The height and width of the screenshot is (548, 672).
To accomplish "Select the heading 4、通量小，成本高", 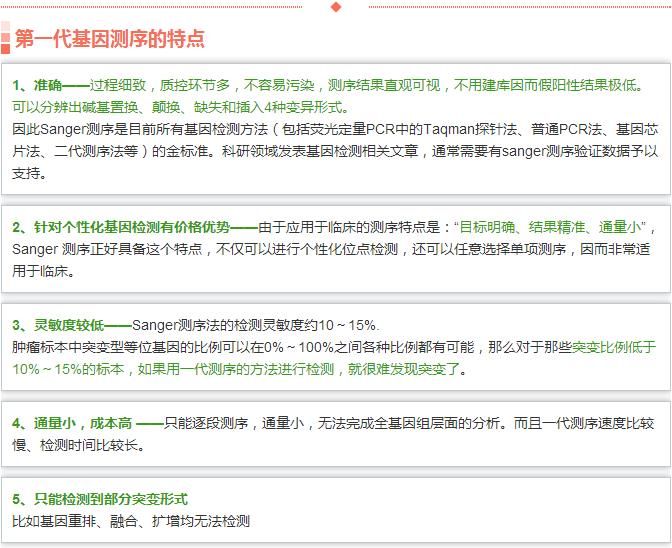I will coord(72,423).
